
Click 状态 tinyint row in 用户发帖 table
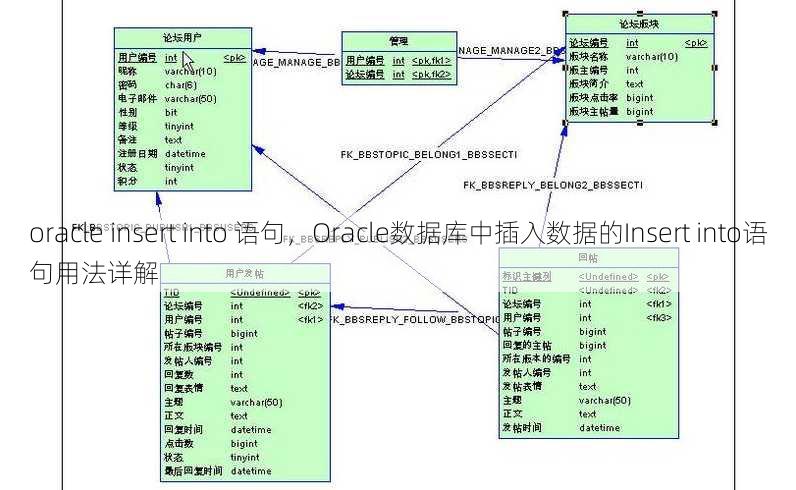point(211,457)
